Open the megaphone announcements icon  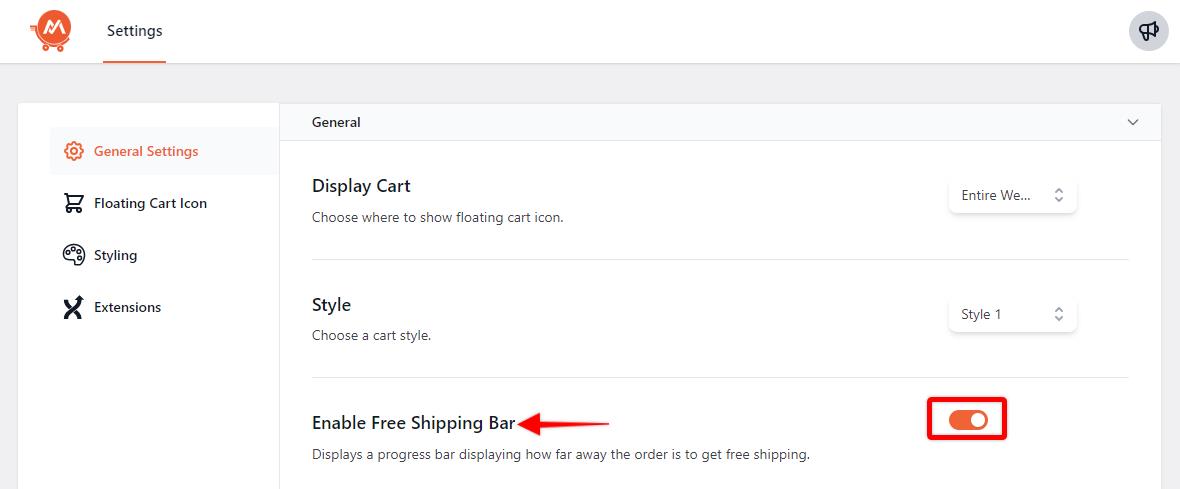pos(1149,31)
